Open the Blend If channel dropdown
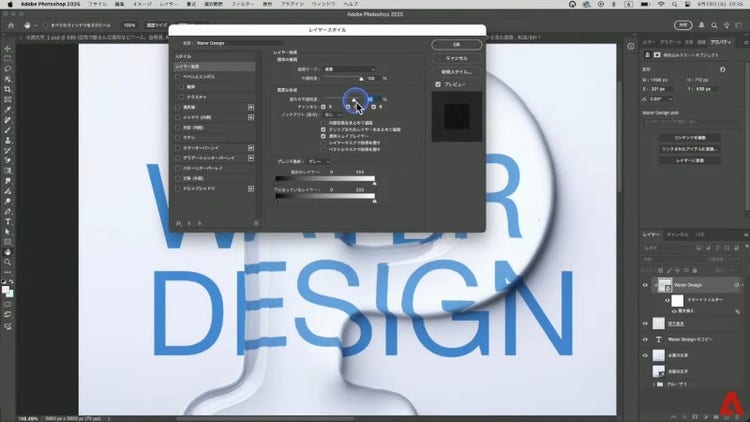 tap(318, 160)
